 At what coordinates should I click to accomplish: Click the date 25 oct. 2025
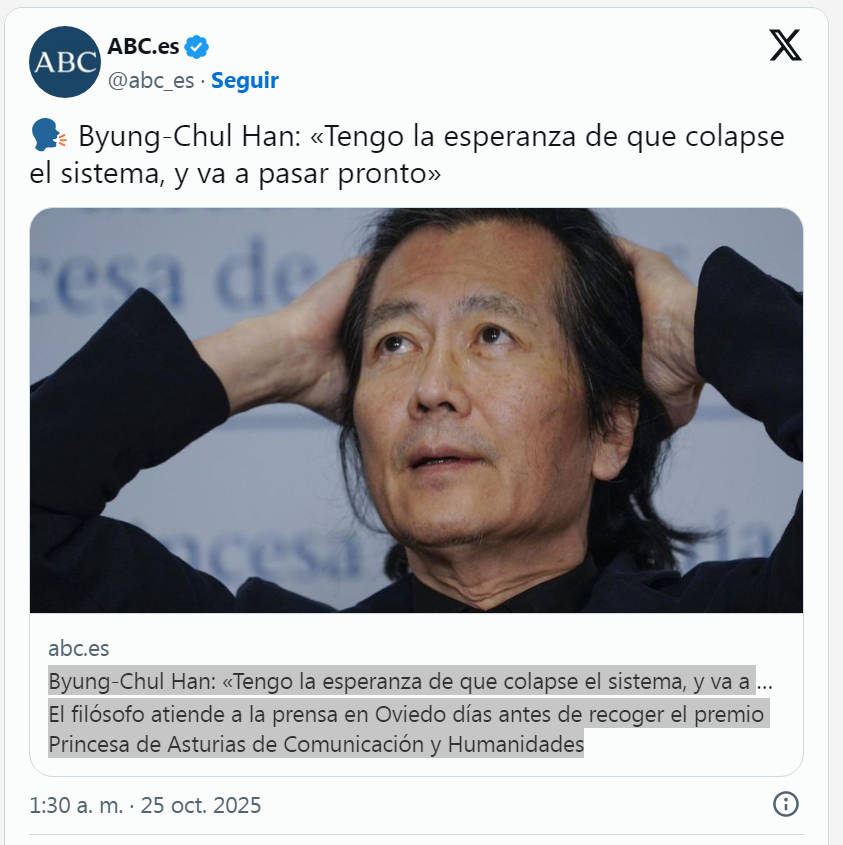201,805
